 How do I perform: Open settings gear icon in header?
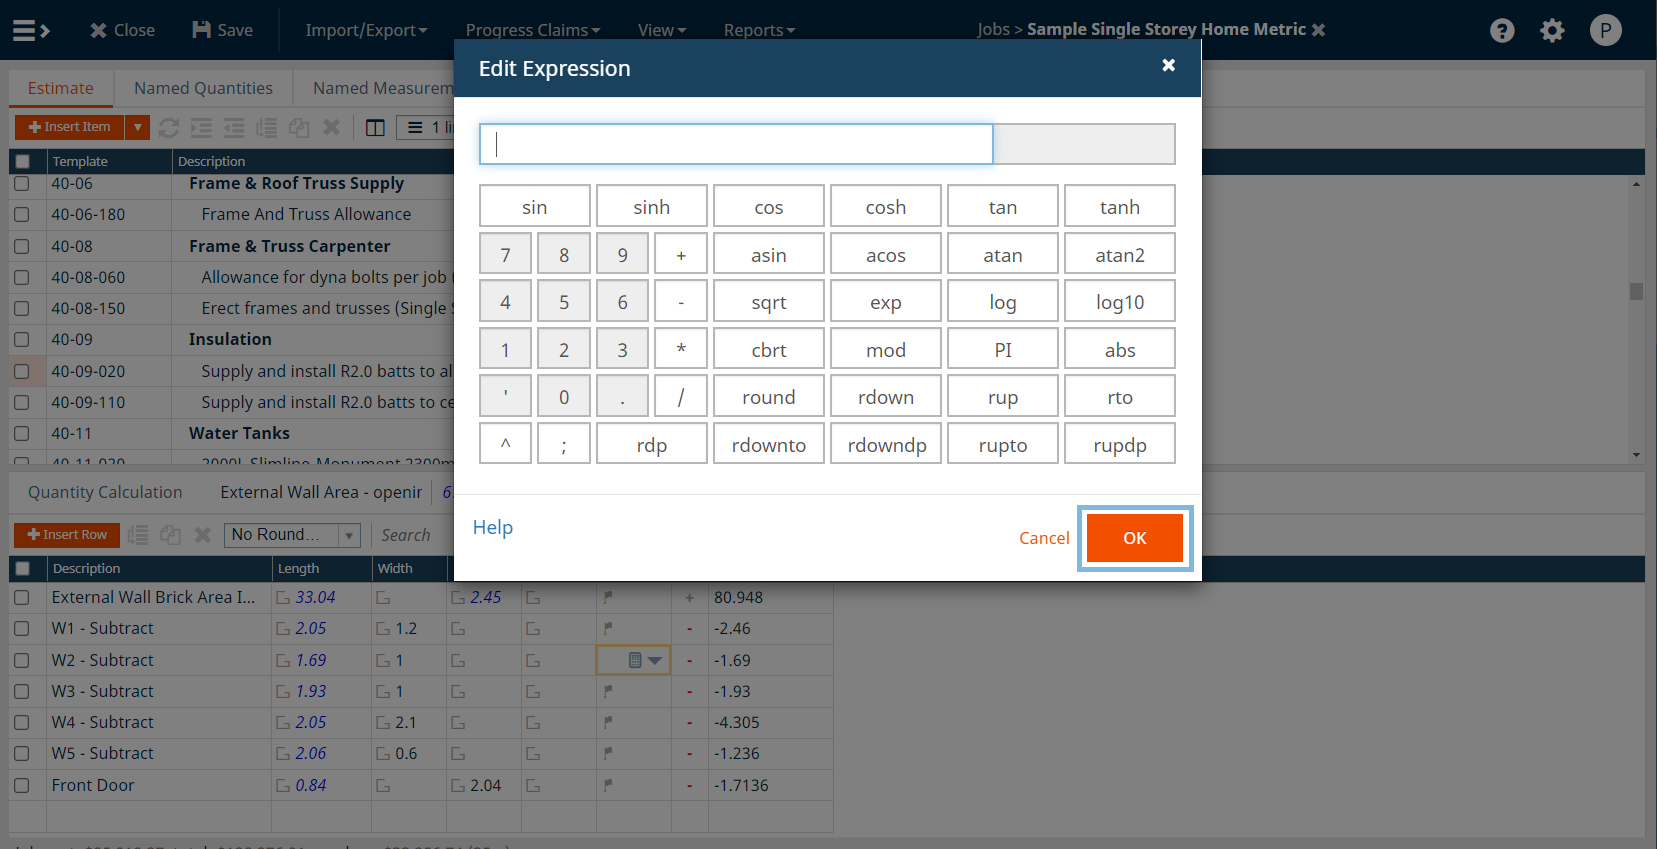pyautogui.click(x=1552, y=30)
